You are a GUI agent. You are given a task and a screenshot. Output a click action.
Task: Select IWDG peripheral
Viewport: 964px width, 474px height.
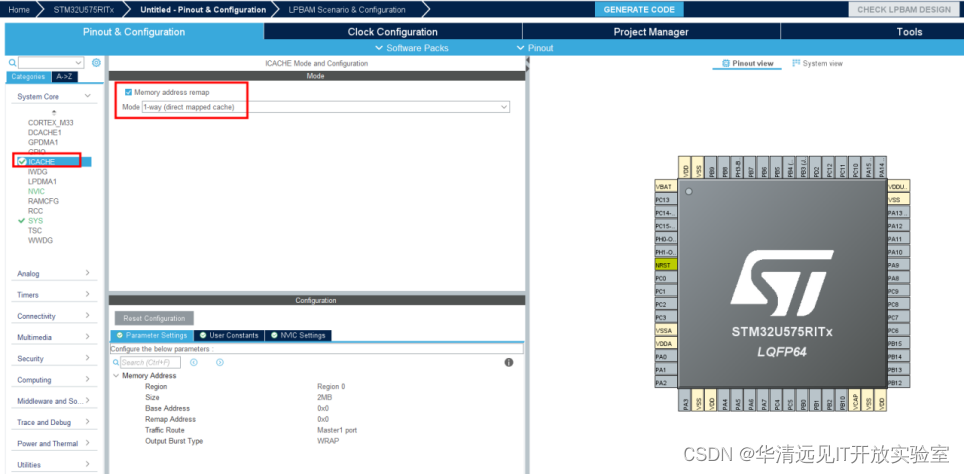[38, 172]
